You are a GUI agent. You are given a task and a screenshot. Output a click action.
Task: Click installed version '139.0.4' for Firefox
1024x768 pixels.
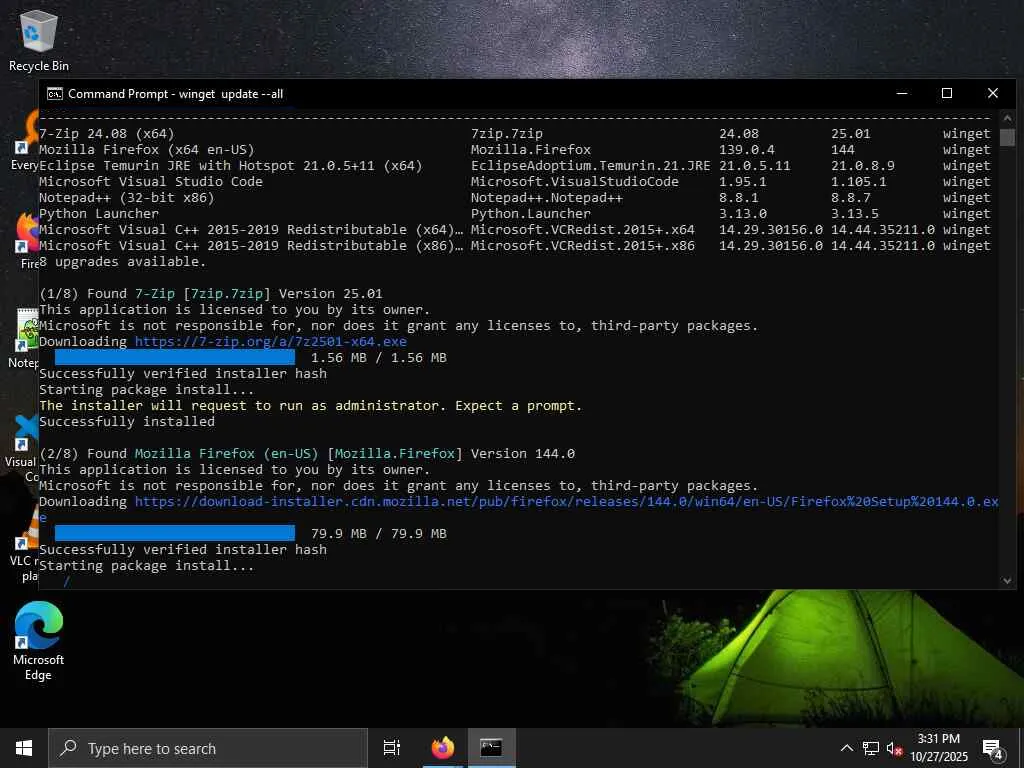tap(747, 150)
